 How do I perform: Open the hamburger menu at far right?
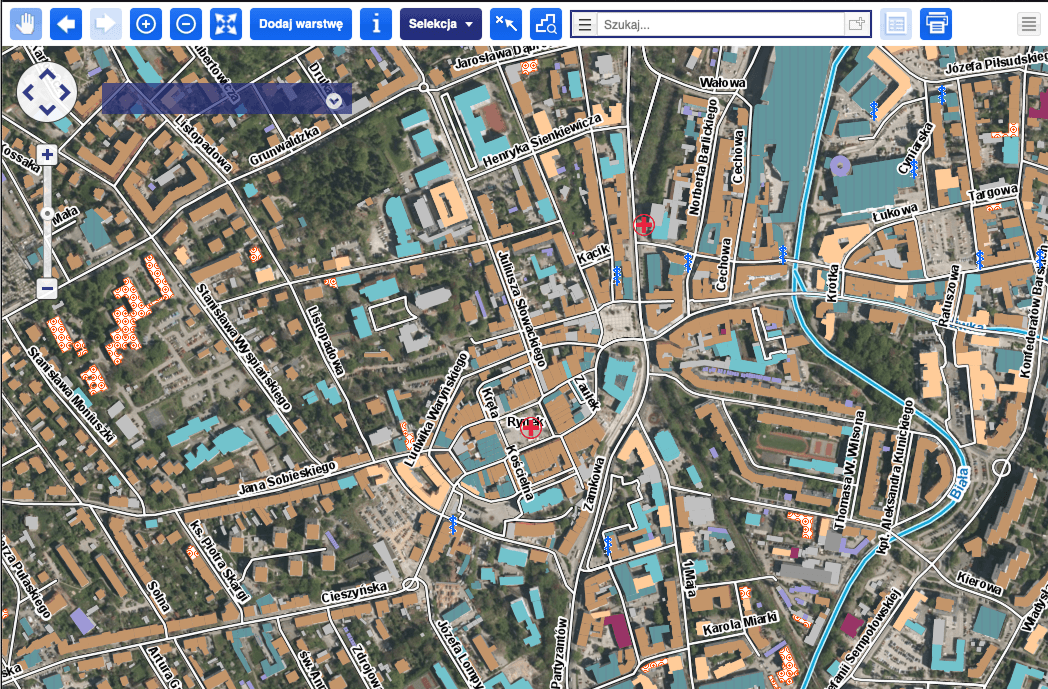[x=1028, y=25]
